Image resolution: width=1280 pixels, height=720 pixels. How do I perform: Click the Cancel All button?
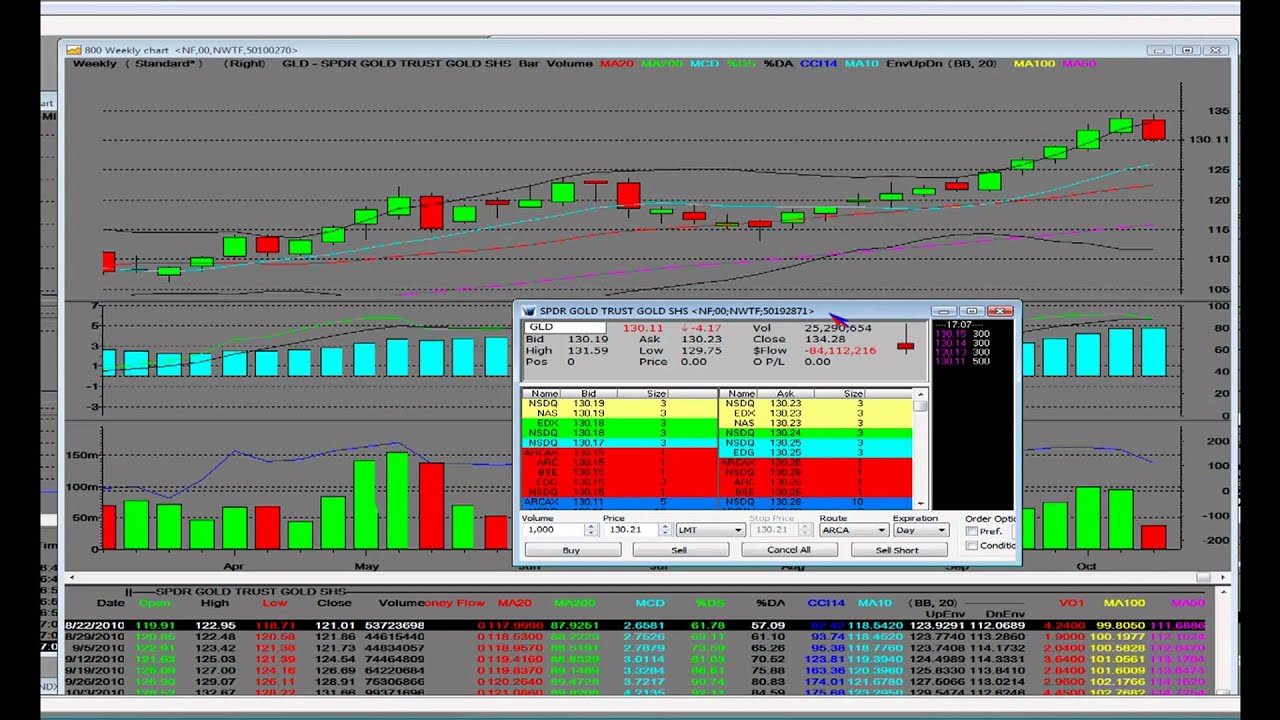point(788,550)
